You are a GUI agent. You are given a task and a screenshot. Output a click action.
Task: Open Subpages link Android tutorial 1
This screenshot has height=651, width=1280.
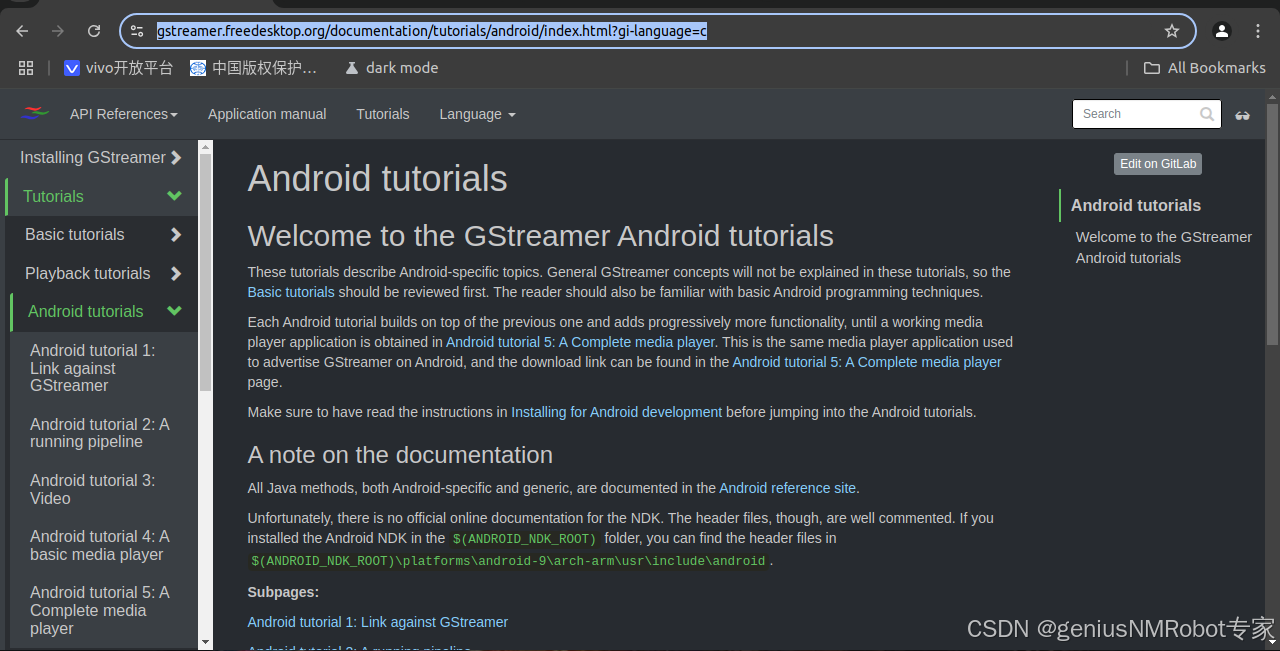378,622
